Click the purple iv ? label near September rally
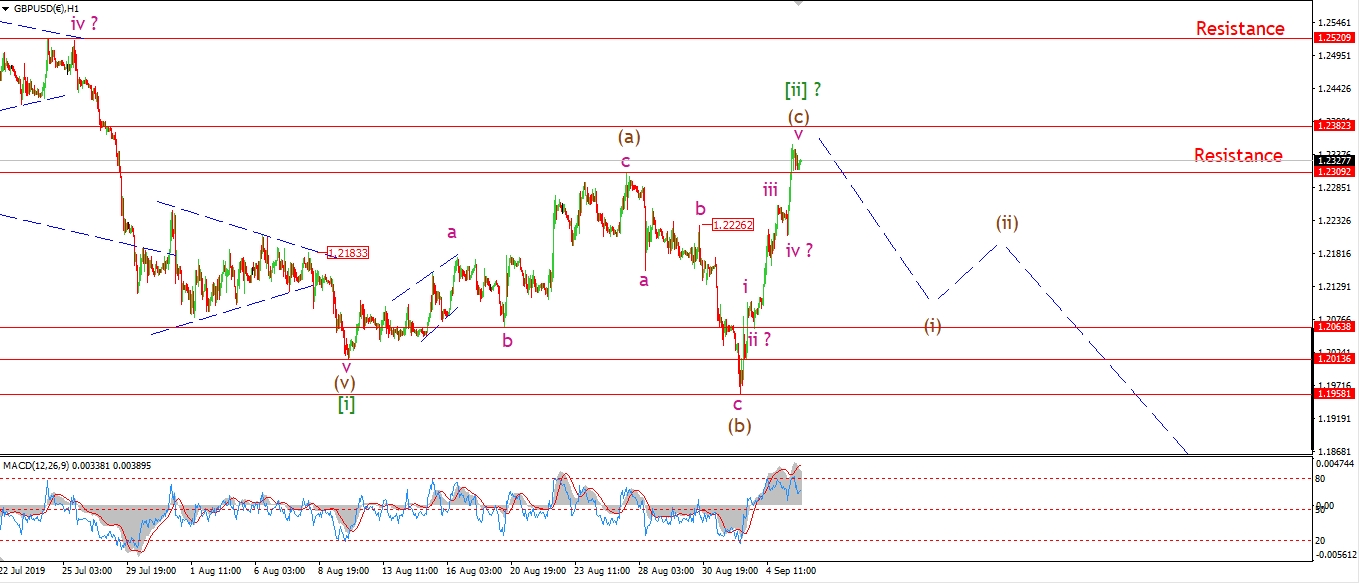This screenshot has height=584, width=1360. (x=799, y=250)
